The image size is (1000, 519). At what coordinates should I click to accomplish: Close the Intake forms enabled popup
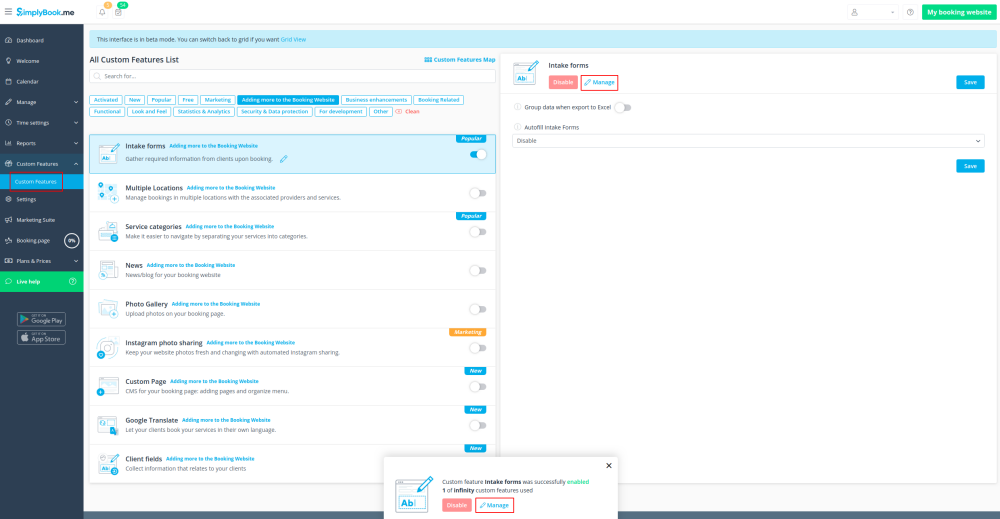coord(608,465)
